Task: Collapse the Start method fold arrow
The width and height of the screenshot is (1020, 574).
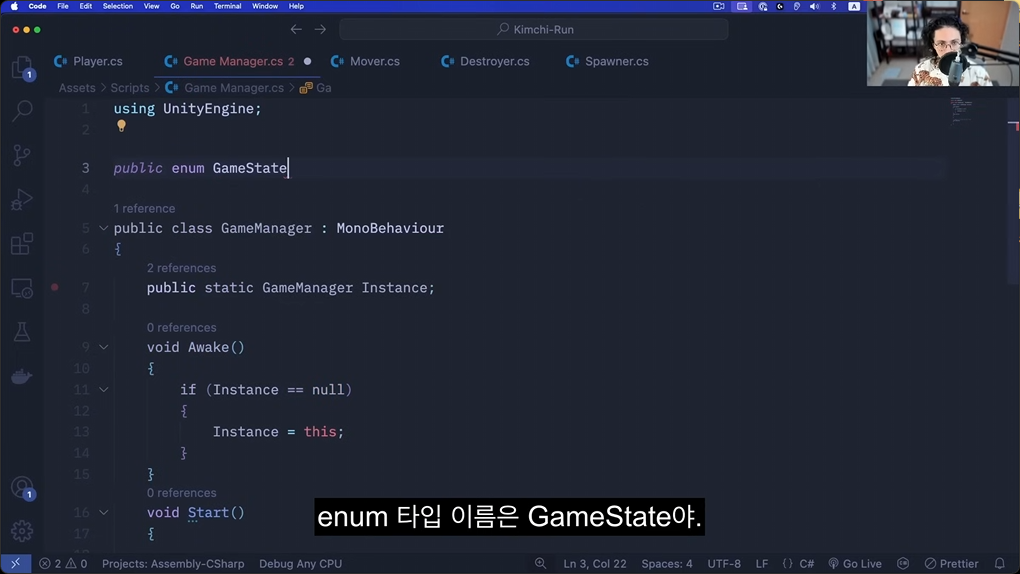Action: [103, 513]
